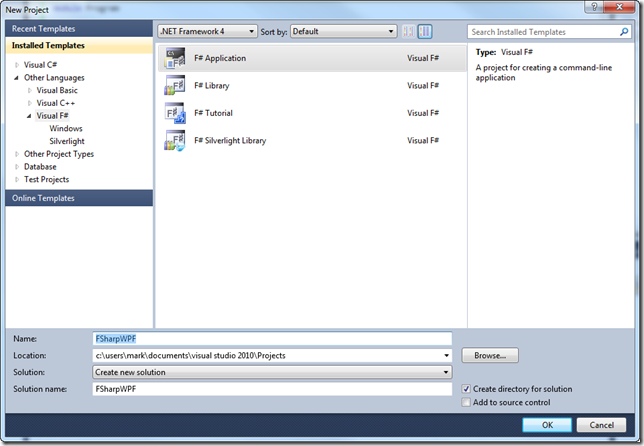Click the search magnifier icon
The height and width of the screenshot is (446, 644).
tap(624, 32)
